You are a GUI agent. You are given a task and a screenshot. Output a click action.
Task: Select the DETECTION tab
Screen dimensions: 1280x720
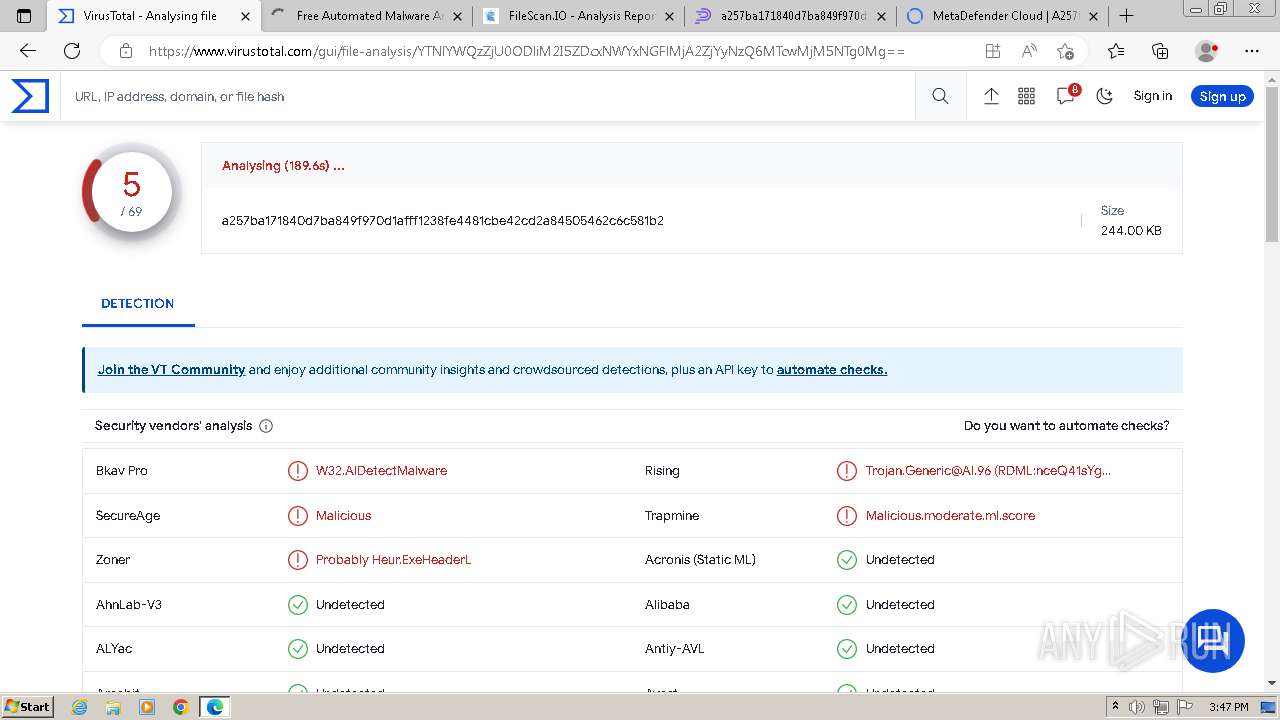coord(138,303)
